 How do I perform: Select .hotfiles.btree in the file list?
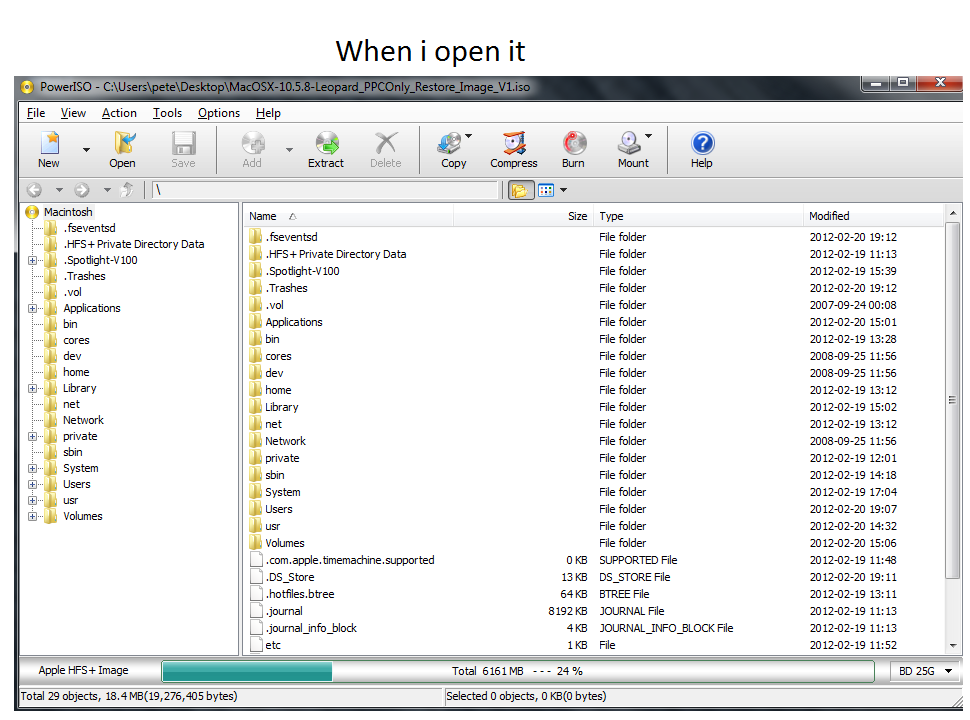point(300,594)
